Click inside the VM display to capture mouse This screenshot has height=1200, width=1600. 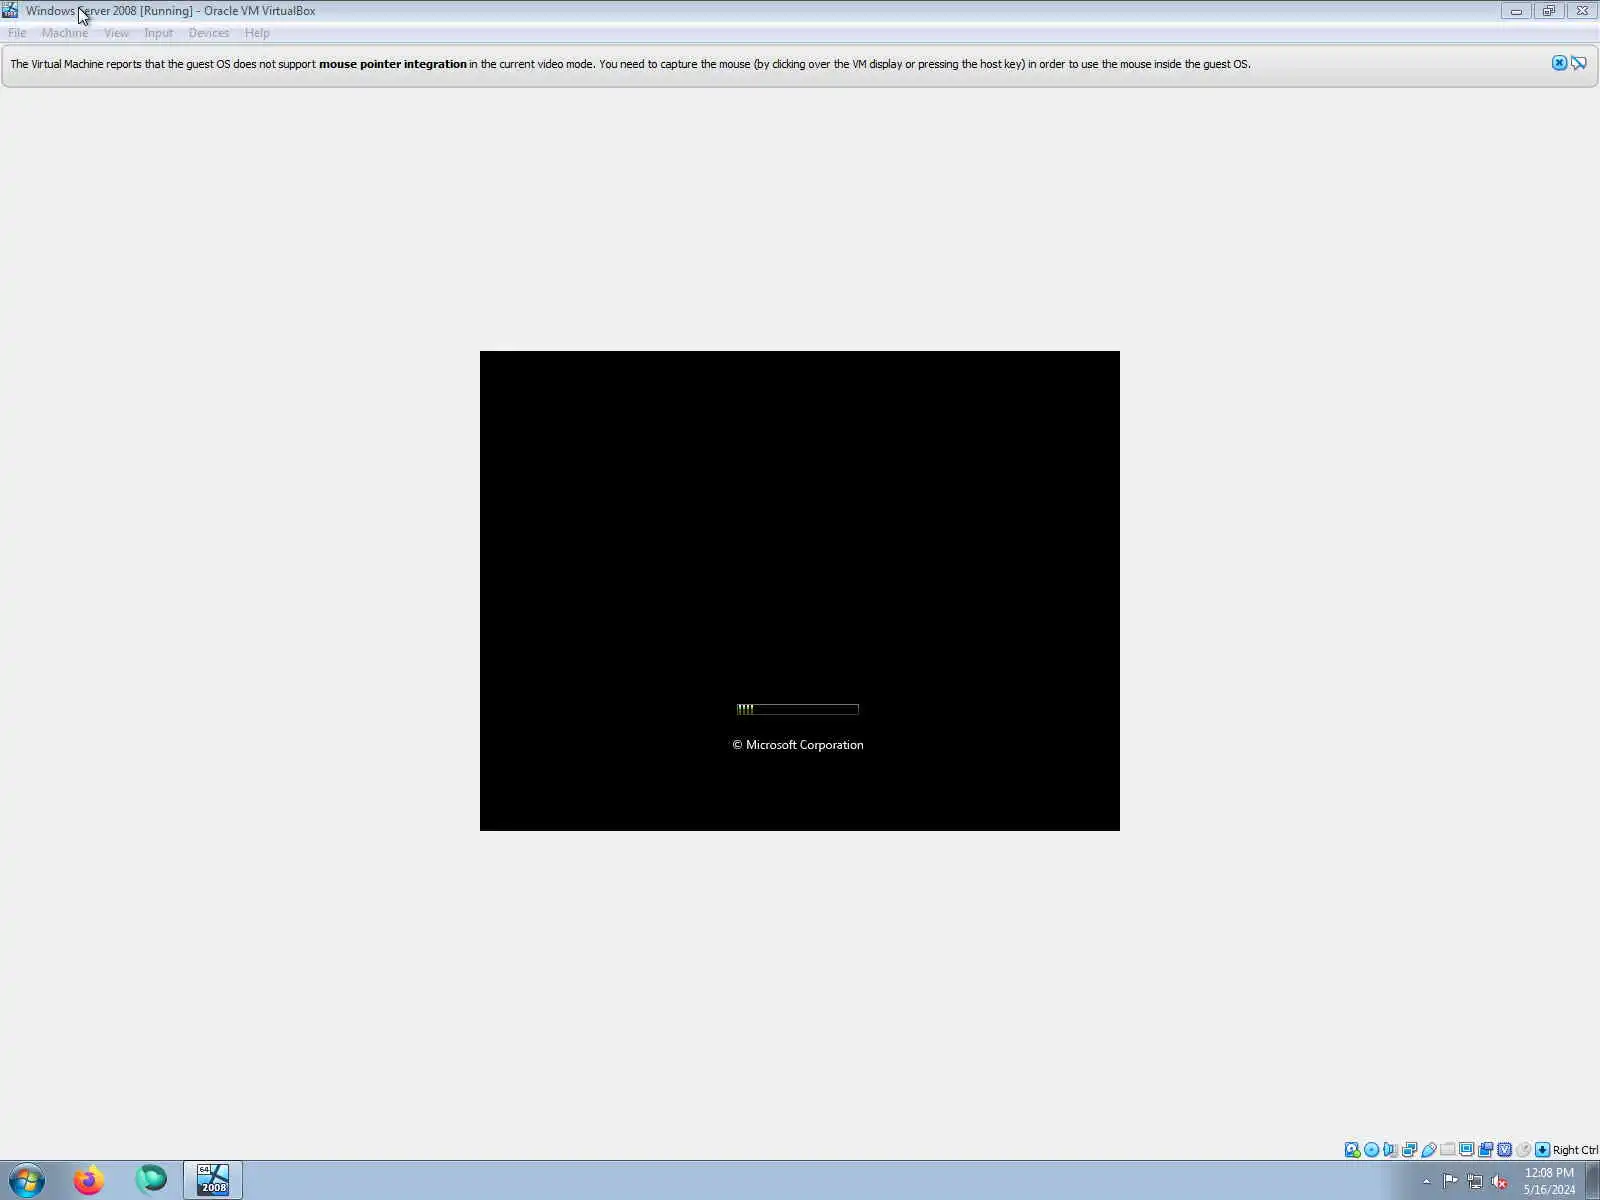(x=800, y=590)
